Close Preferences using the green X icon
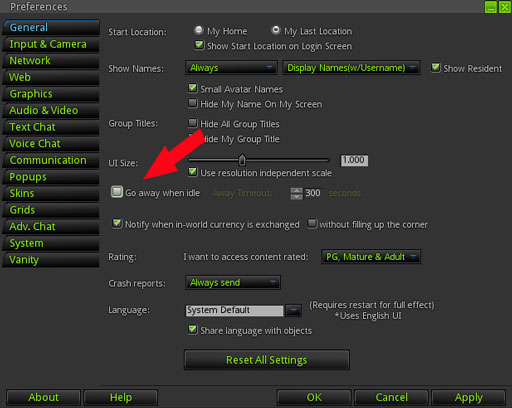 (505, 7)
